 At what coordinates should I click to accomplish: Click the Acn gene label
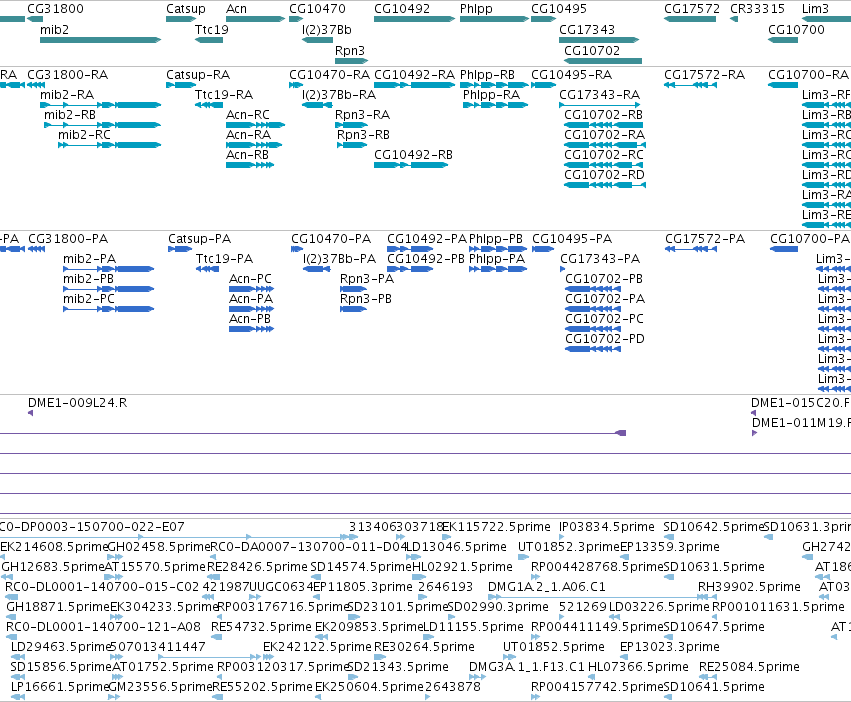tap(236, 9)
